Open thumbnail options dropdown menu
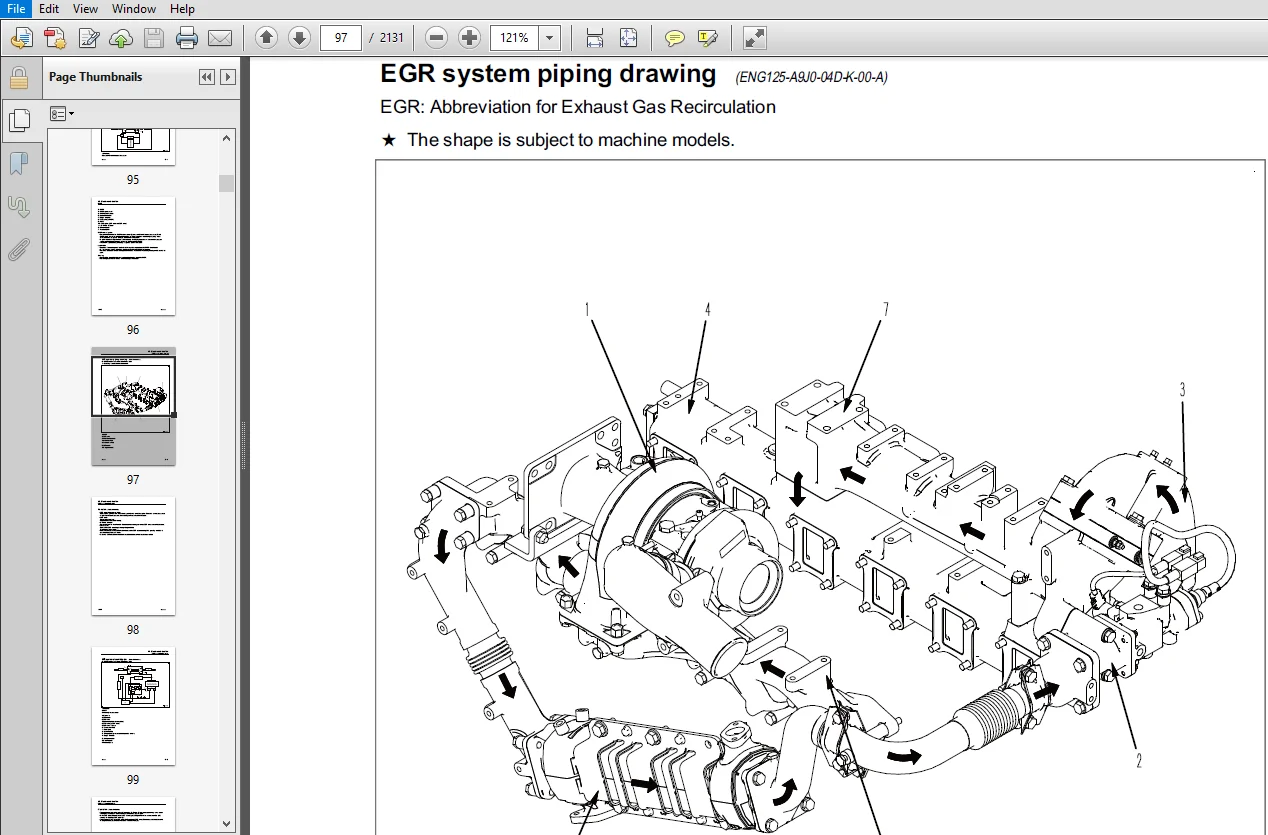The image size is (1268, 835). [62, 114]
